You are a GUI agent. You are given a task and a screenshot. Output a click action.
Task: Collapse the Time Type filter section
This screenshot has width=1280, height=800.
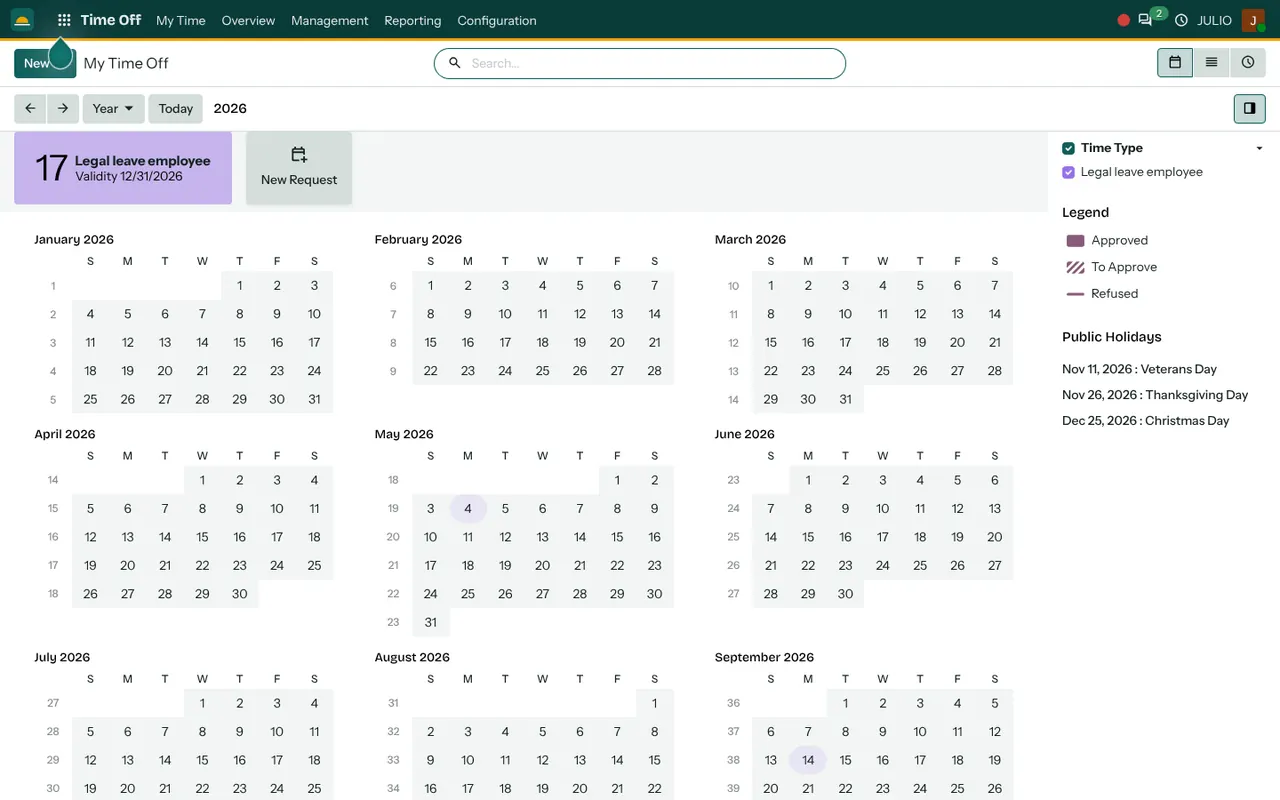coord(1259,148)
